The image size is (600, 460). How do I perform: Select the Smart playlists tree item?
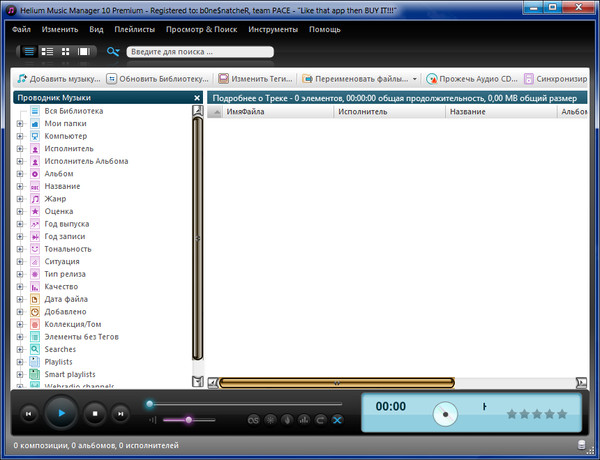(70, 374)
